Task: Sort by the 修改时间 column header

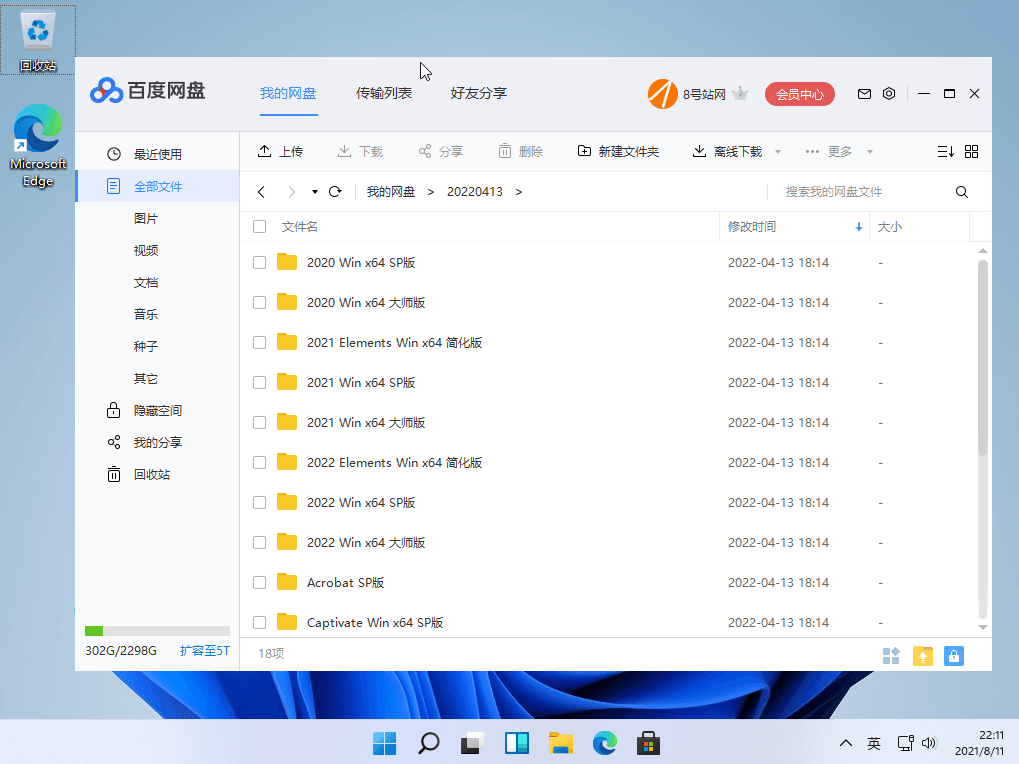Action: click(x=794, y=227)
